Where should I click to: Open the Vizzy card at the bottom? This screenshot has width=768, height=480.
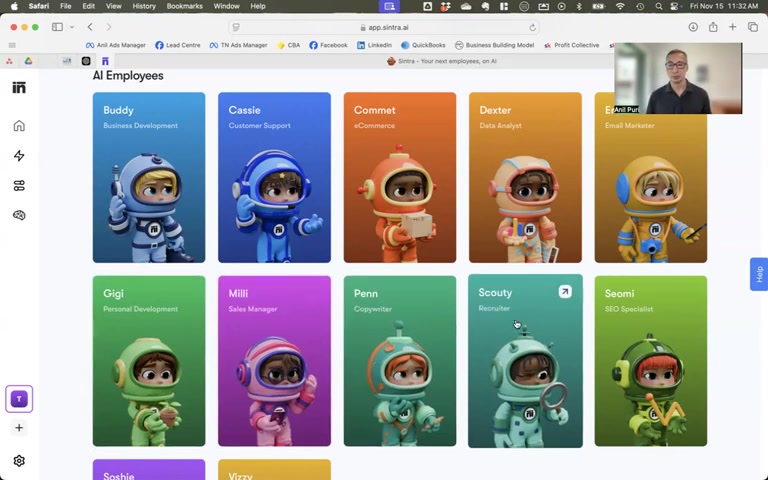point(274,470)
